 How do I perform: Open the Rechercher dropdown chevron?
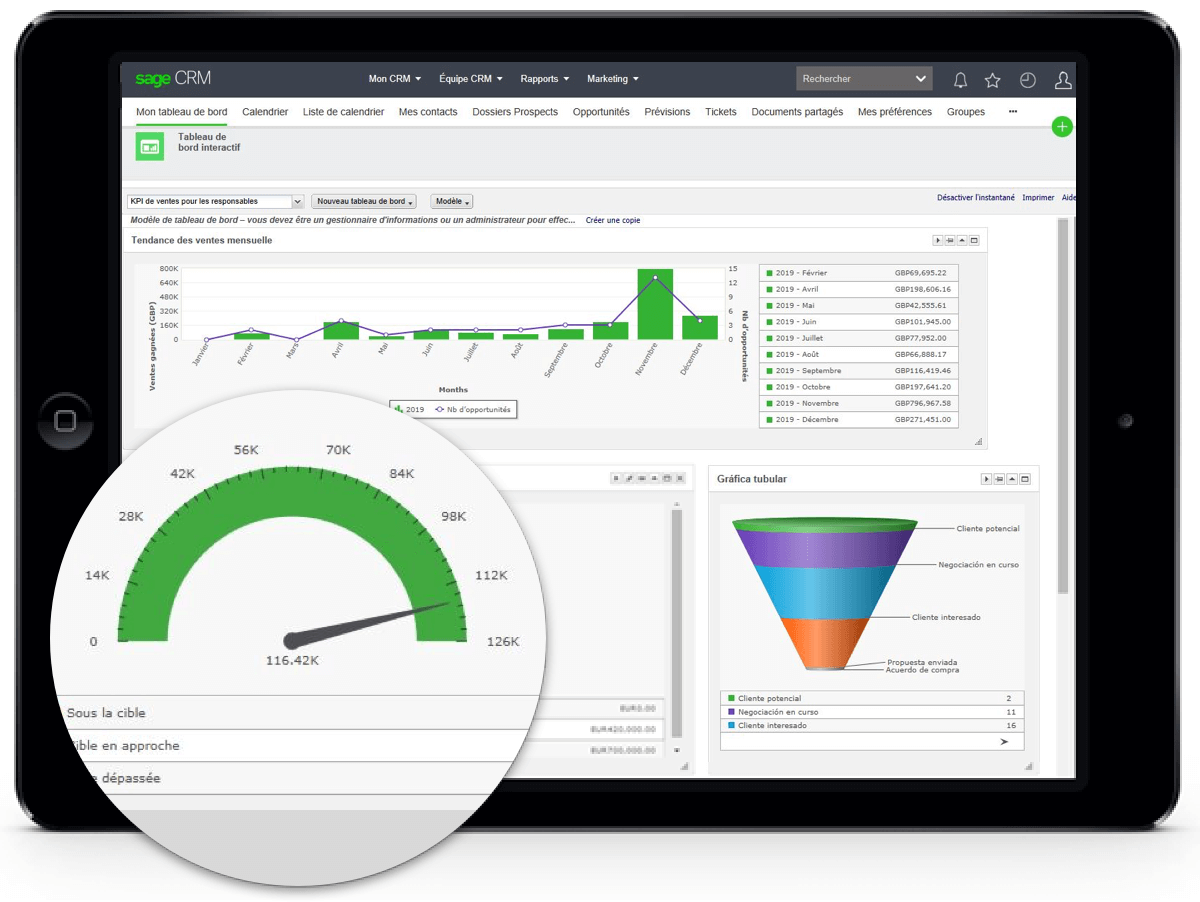coord(921,79)
